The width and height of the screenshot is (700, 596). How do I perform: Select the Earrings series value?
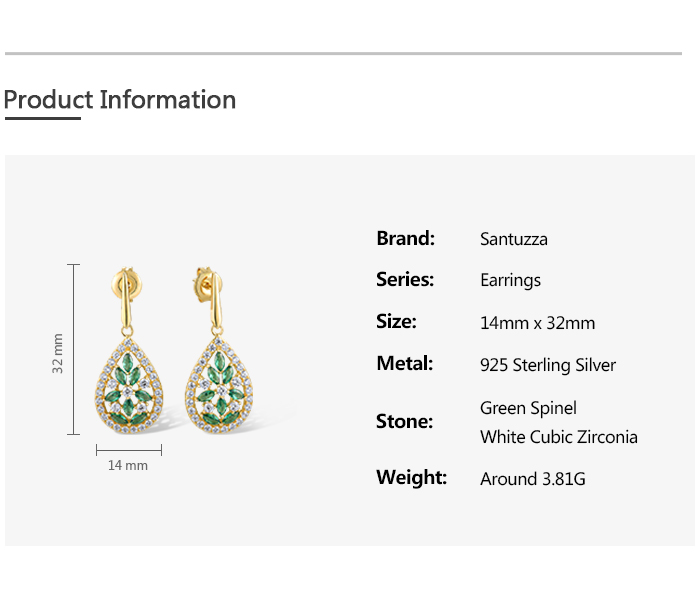(510, 281)
